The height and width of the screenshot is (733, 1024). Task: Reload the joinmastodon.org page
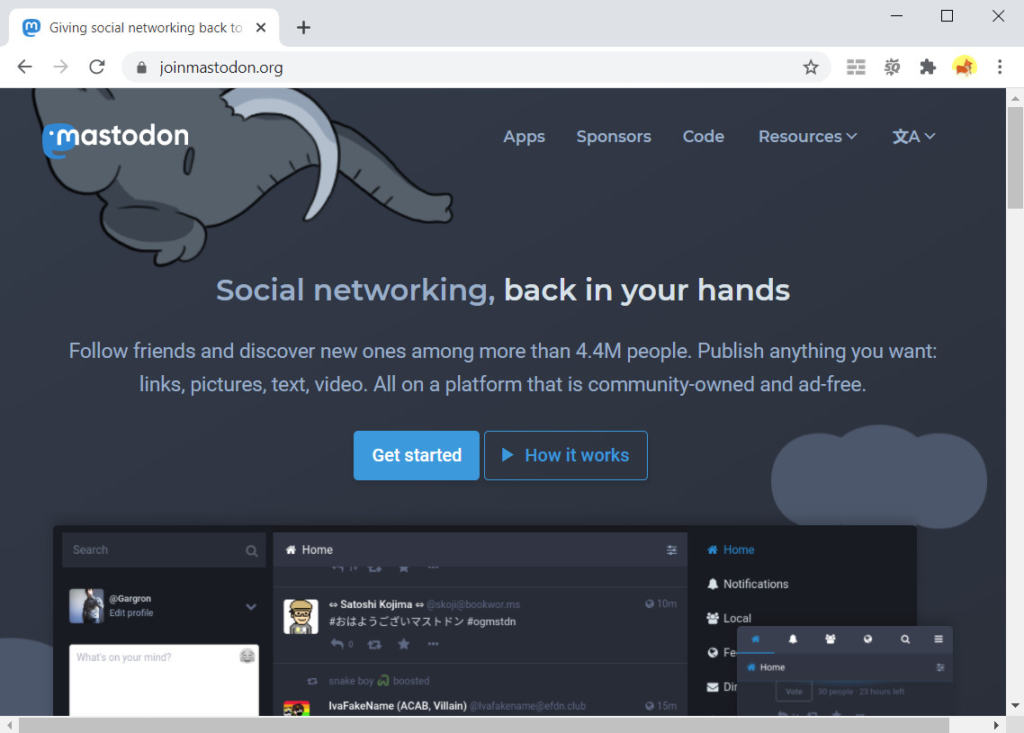click(x=97, y=67)
